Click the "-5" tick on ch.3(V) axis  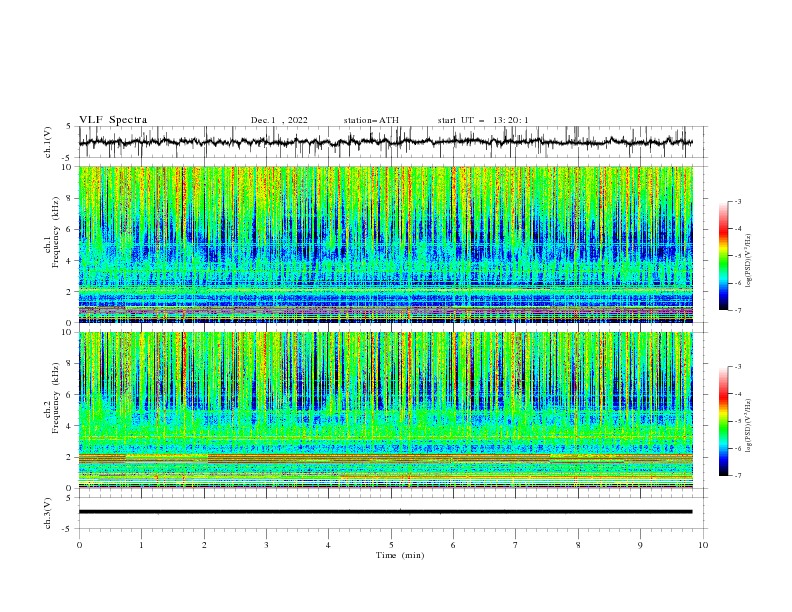[67, 529]
